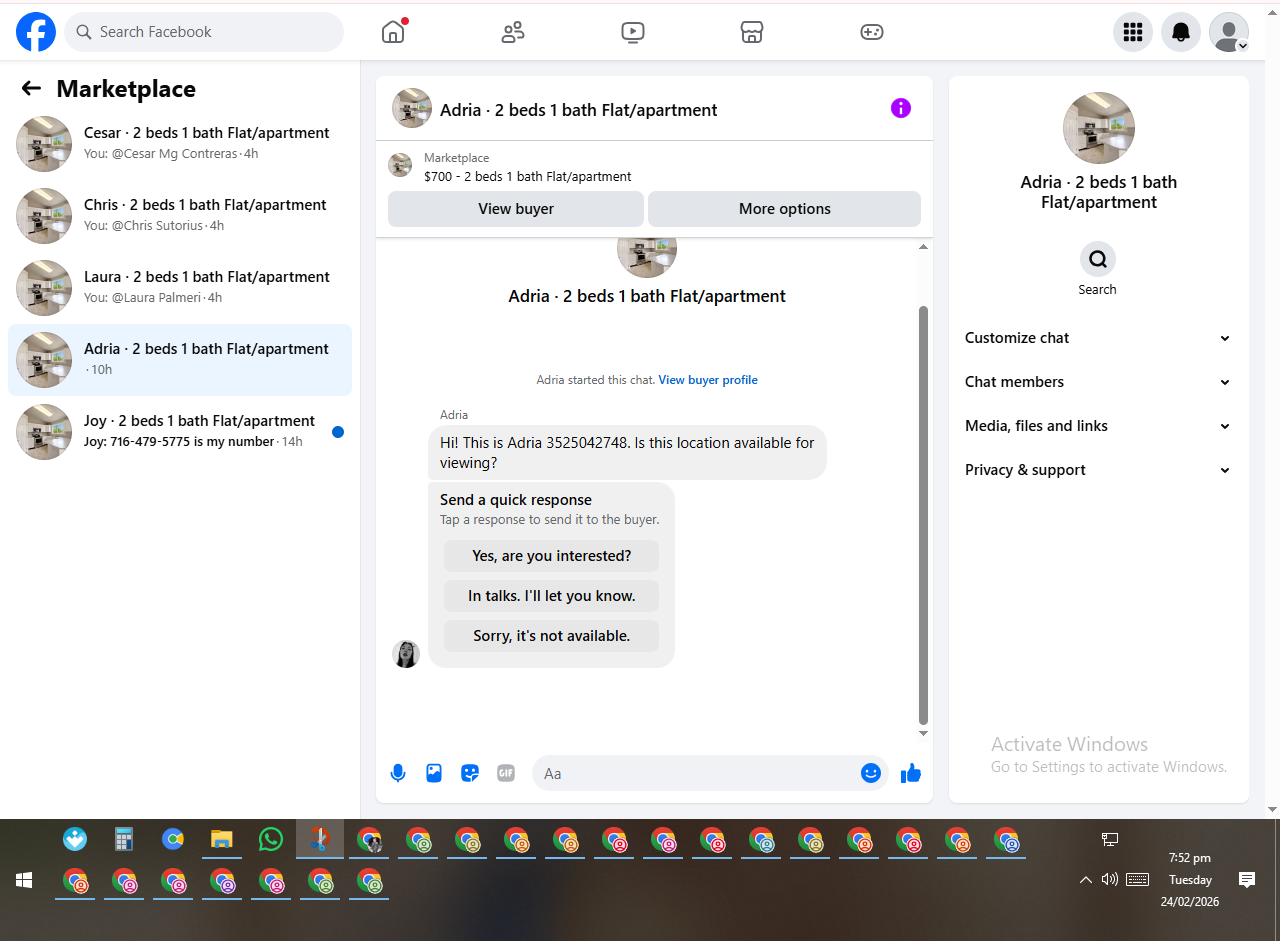Open the Cesar conversation
1280x941 pixels.
[180, 144]
